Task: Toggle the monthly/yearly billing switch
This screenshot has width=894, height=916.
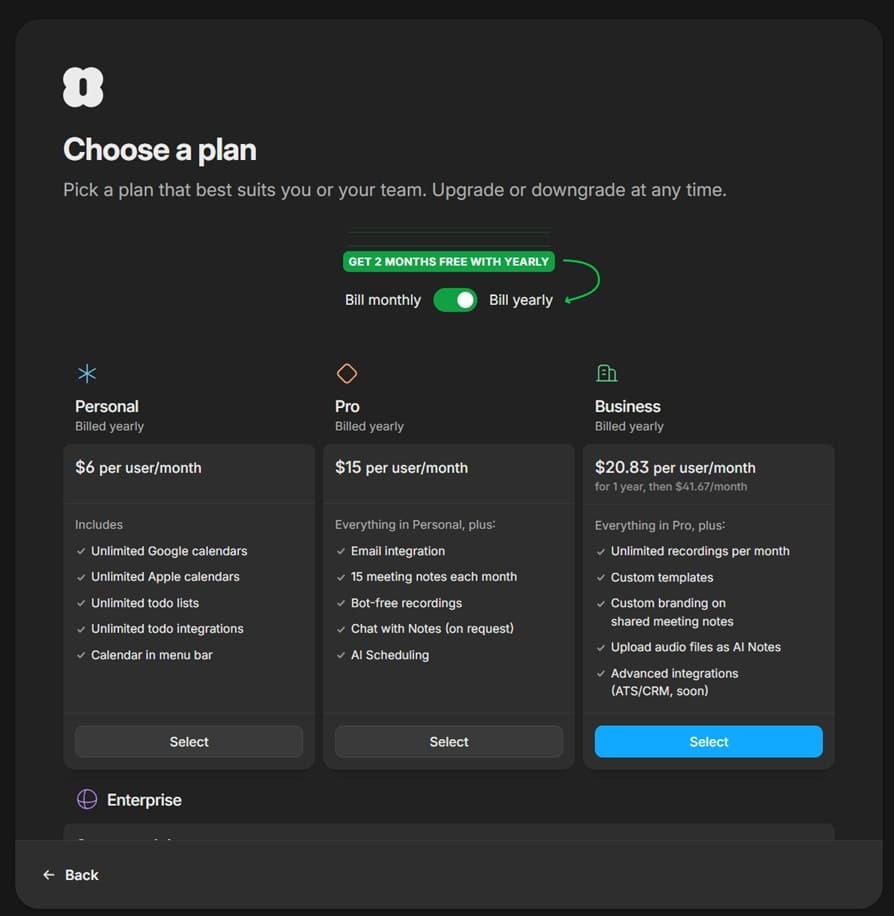Action: [x=455, y=300]
